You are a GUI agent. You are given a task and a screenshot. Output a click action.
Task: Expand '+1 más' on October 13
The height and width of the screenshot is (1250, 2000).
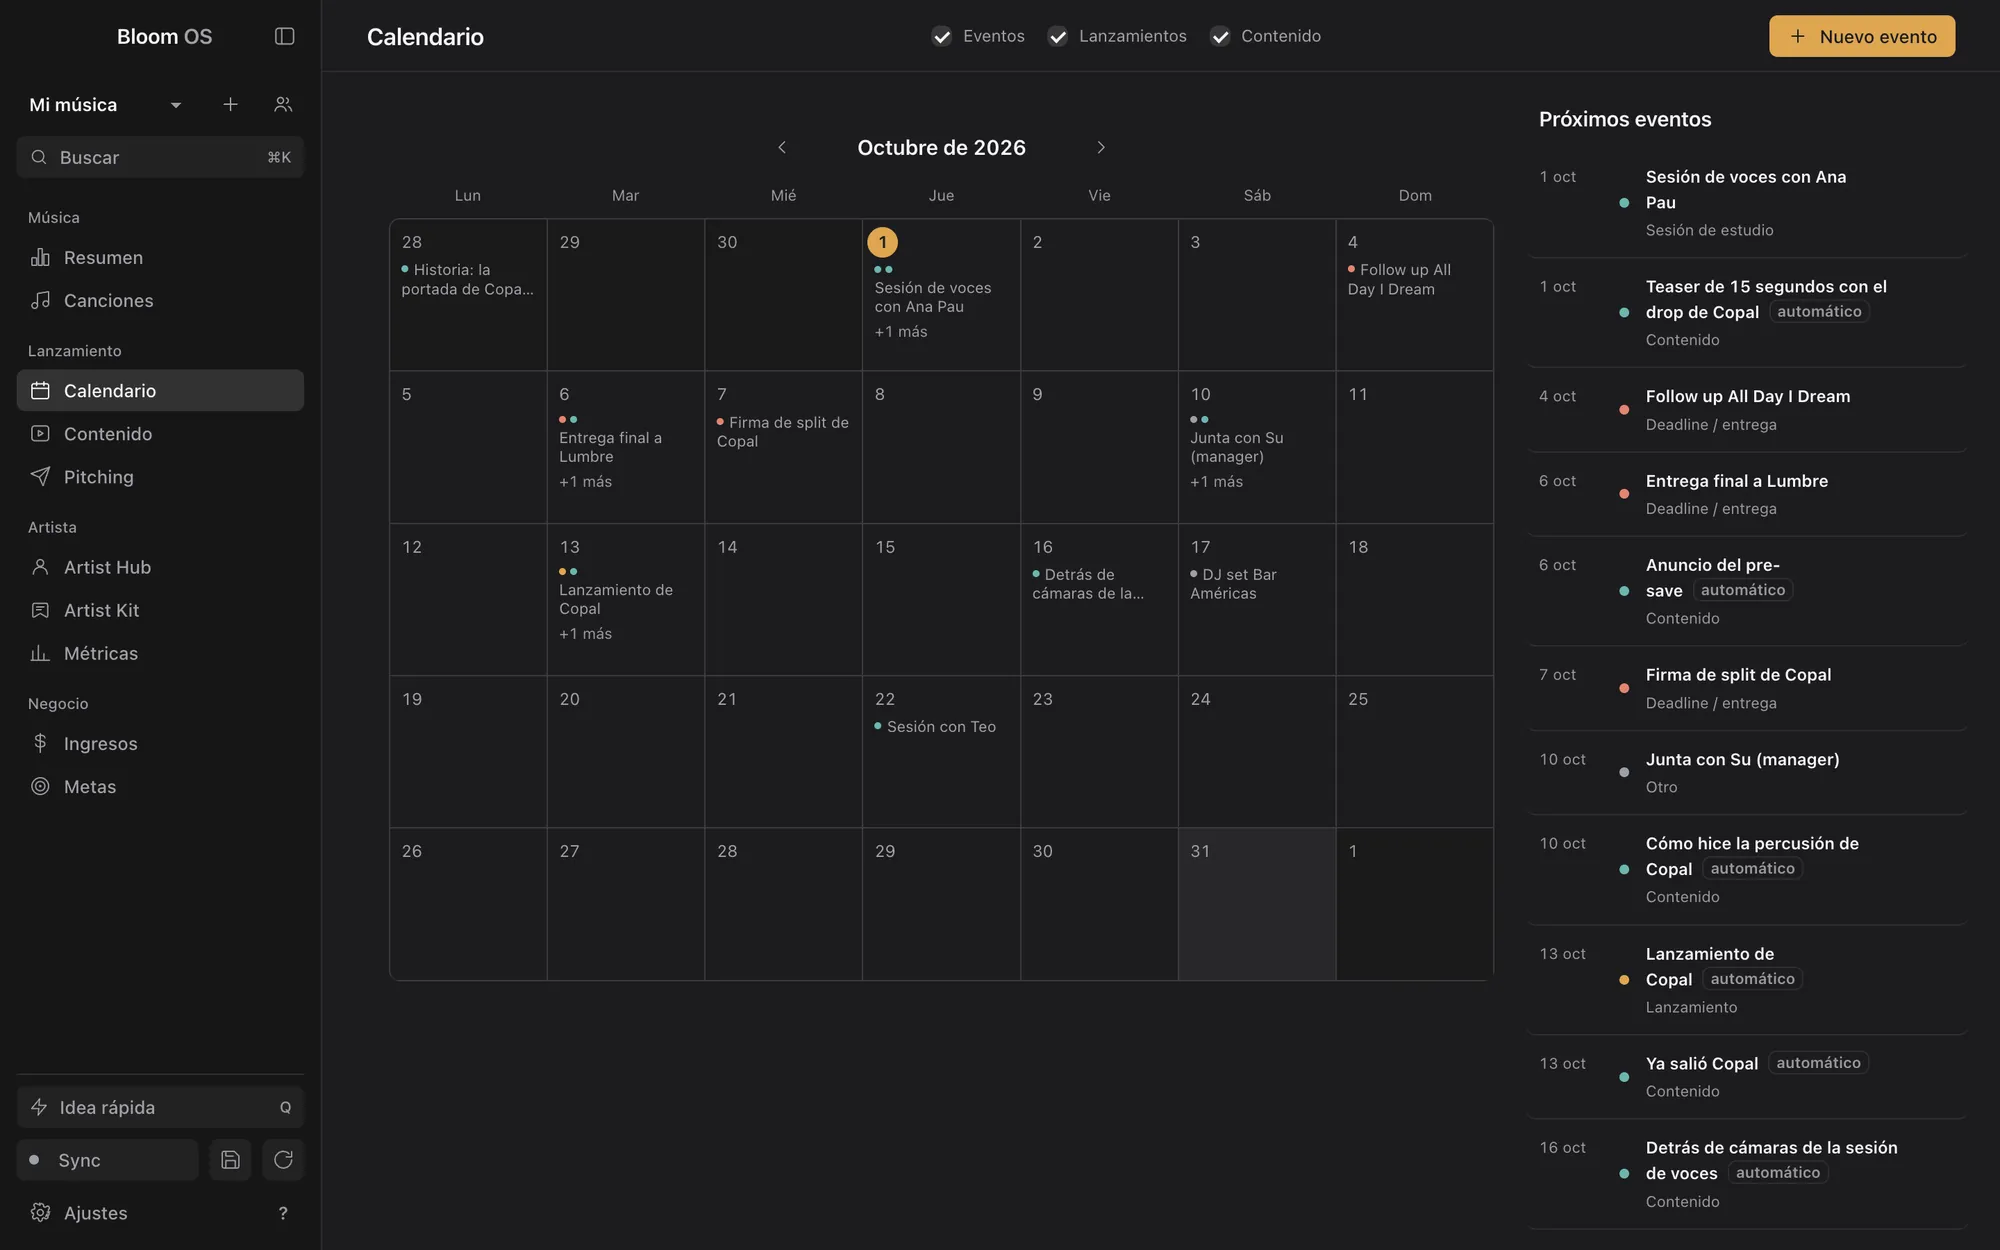click(585, 634)
